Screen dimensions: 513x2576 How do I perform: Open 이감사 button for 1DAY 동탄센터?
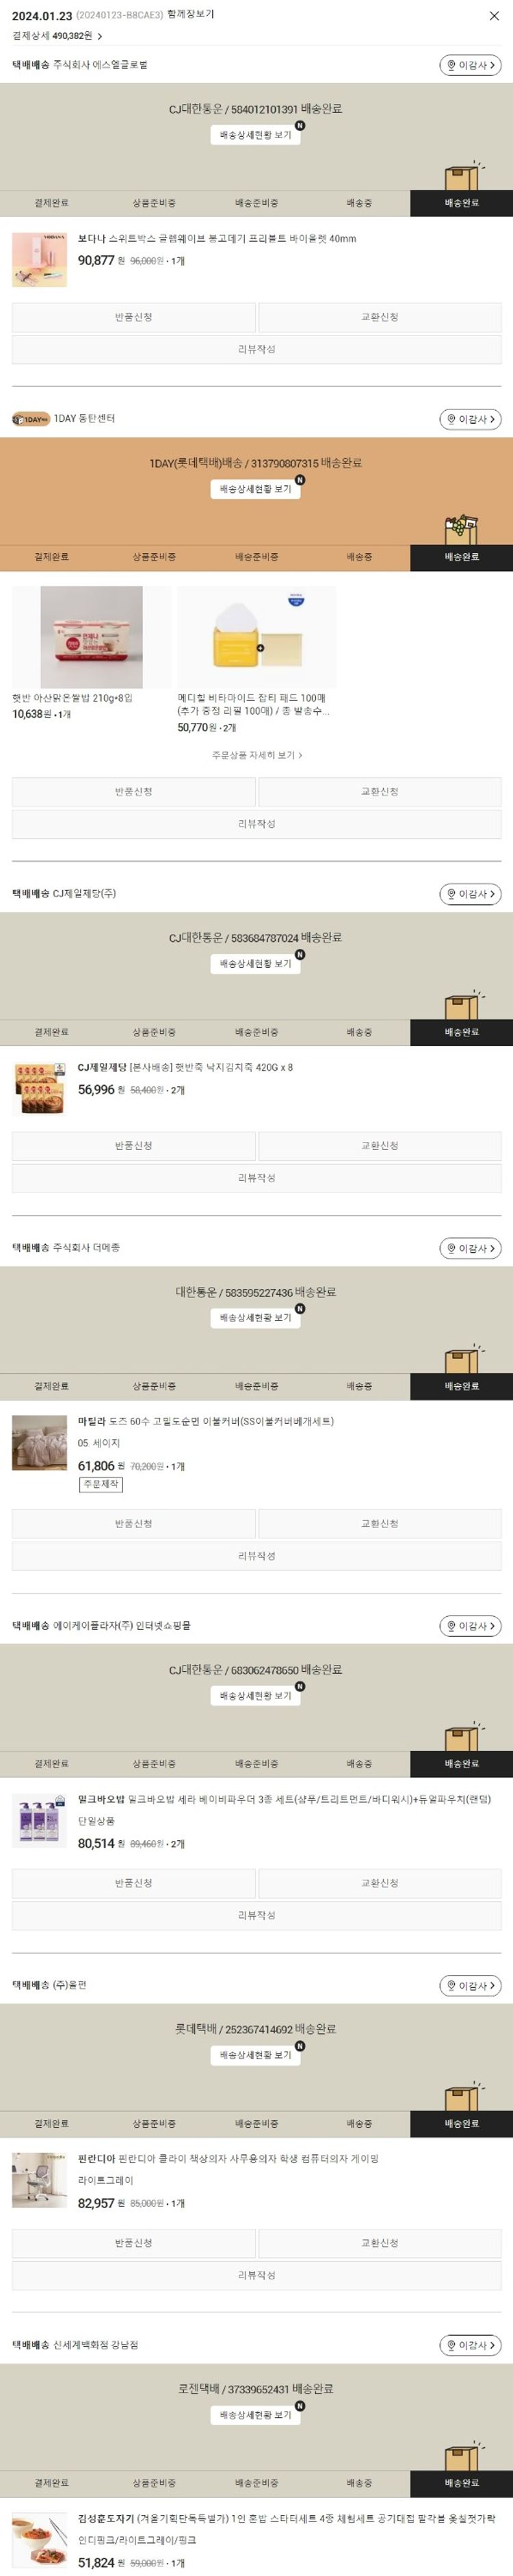(470, 419)
